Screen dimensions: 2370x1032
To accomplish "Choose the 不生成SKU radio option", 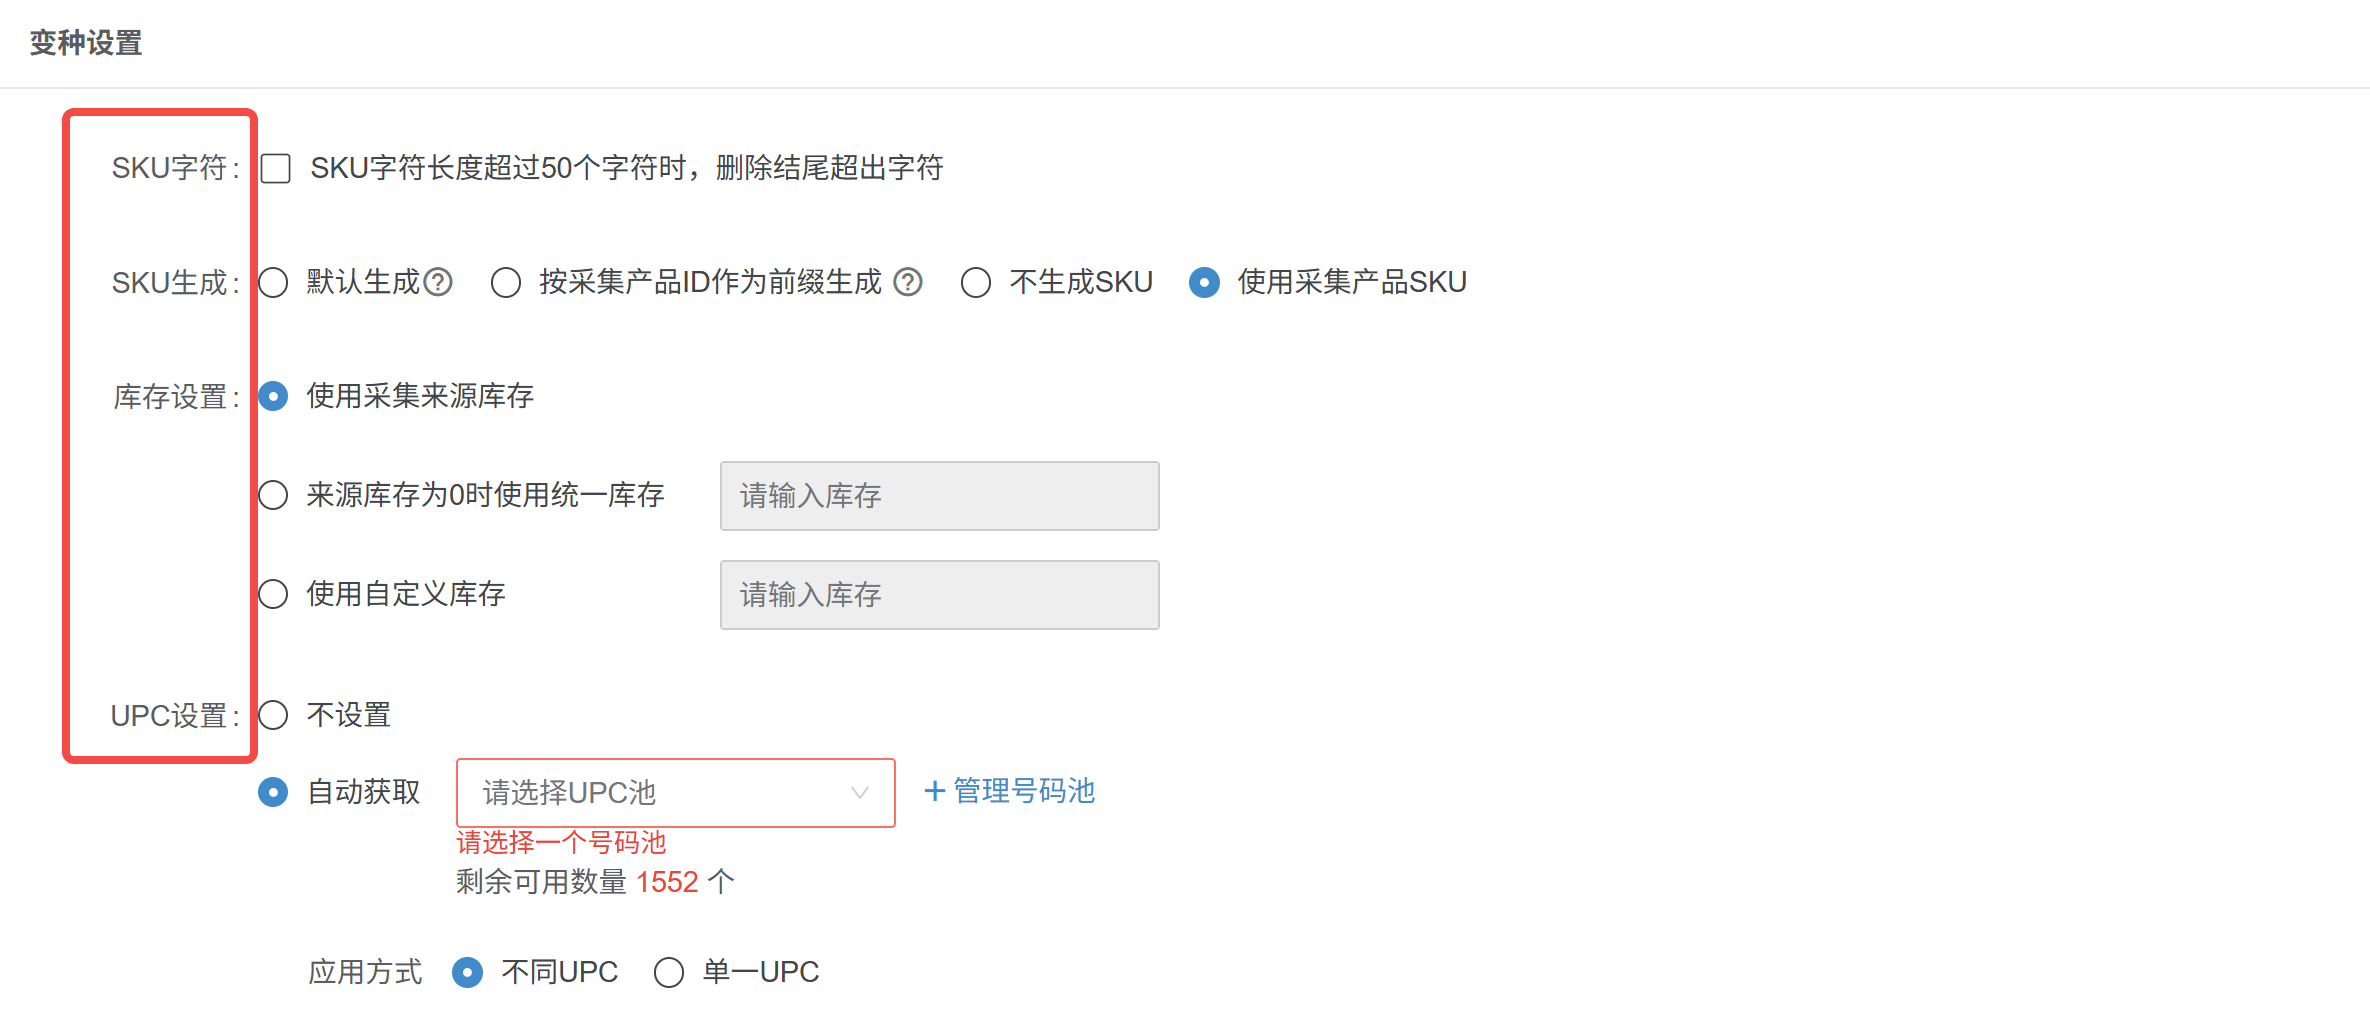I will 976,283.
